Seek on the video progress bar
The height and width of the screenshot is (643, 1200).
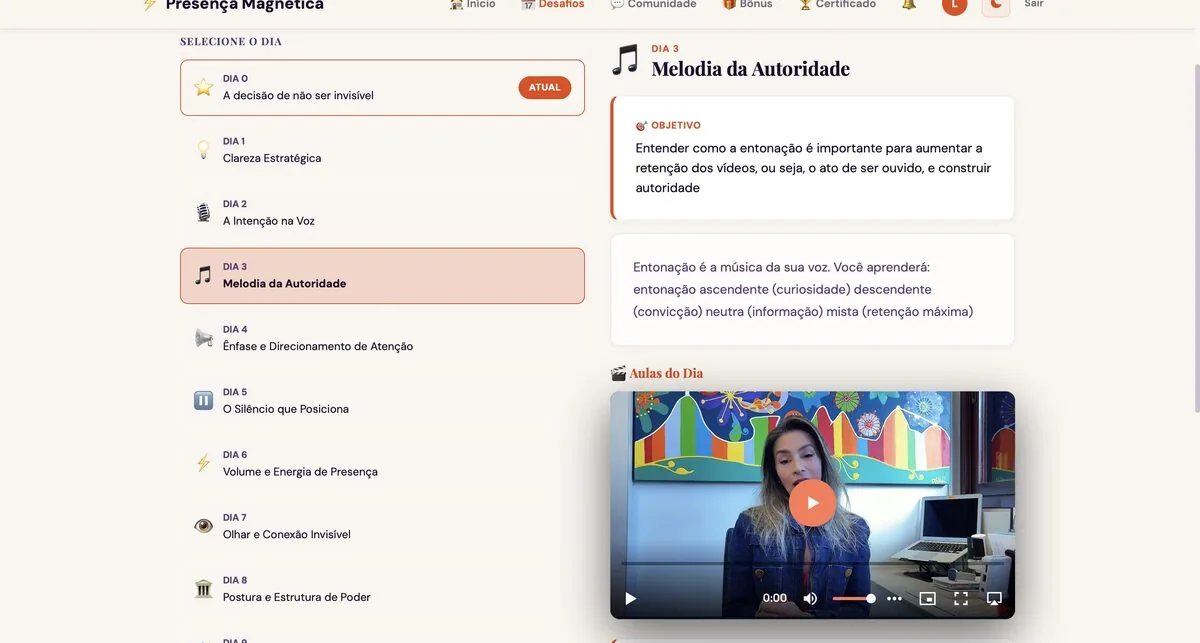tap(812, 564)
